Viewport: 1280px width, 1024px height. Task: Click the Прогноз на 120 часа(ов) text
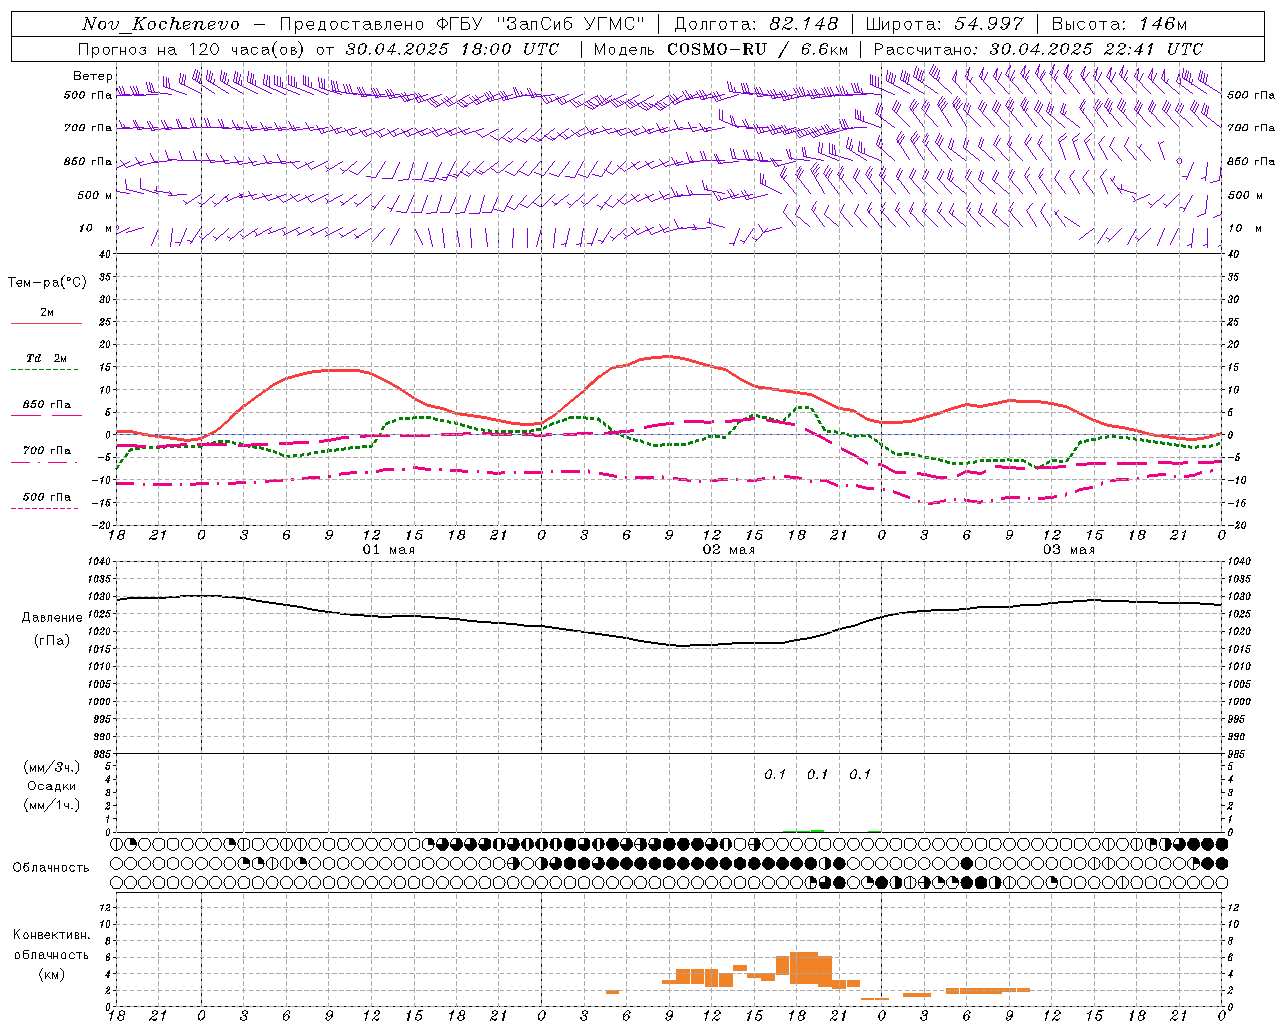pyautogui.click(x=193, y=49)
